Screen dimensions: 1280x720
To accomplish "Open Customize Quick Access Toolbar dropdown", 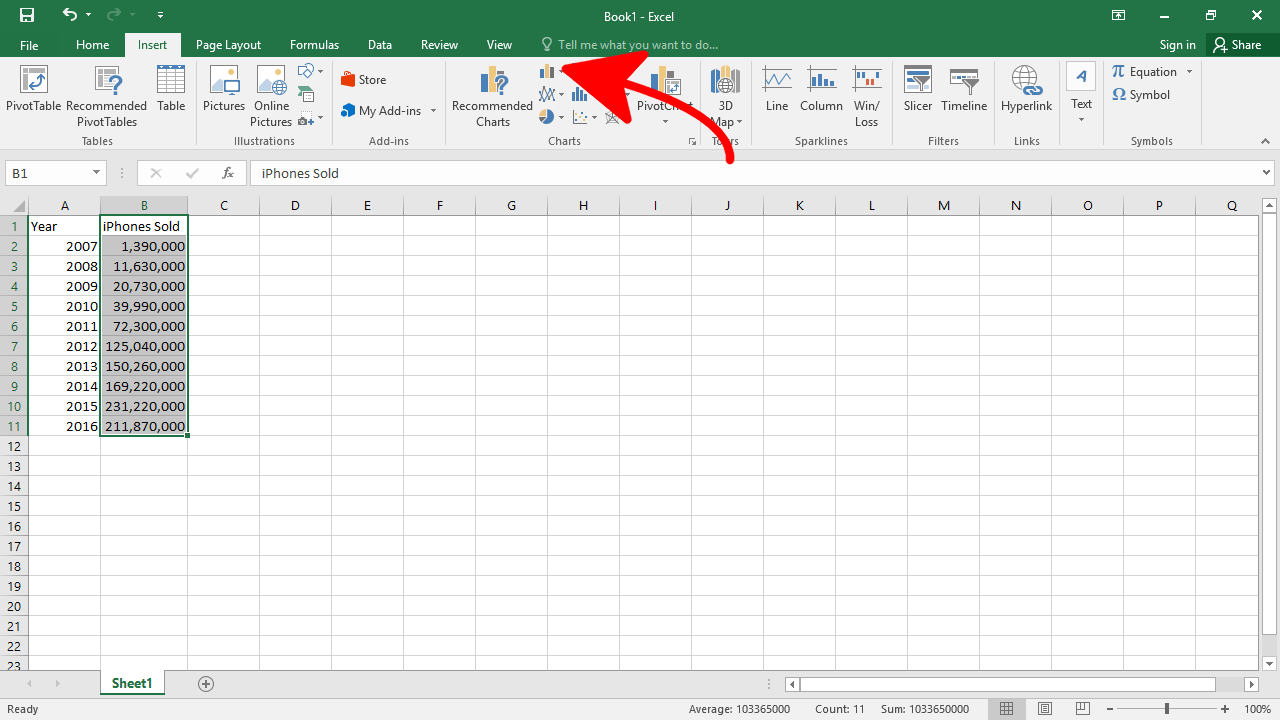I will click(161, 15).
